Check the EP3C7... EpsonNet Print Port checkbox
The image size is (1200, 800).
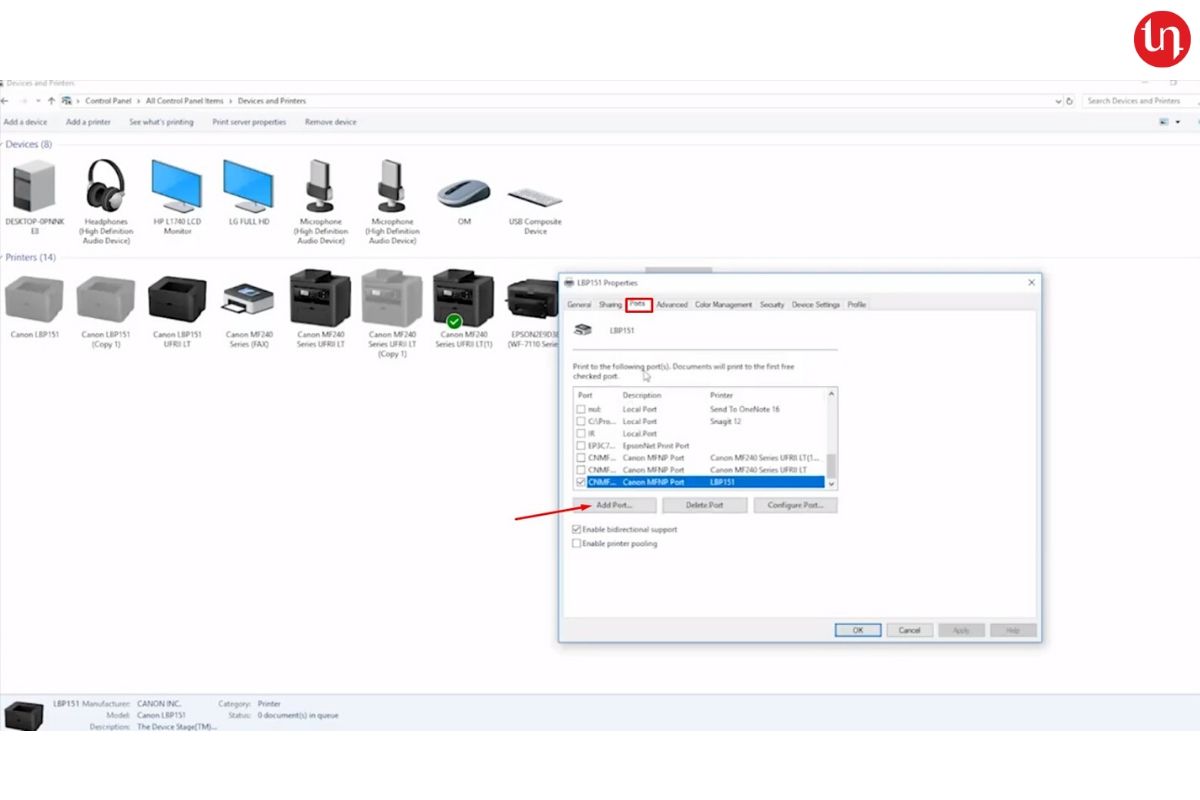pyautogui.click(x=580, y=446)
